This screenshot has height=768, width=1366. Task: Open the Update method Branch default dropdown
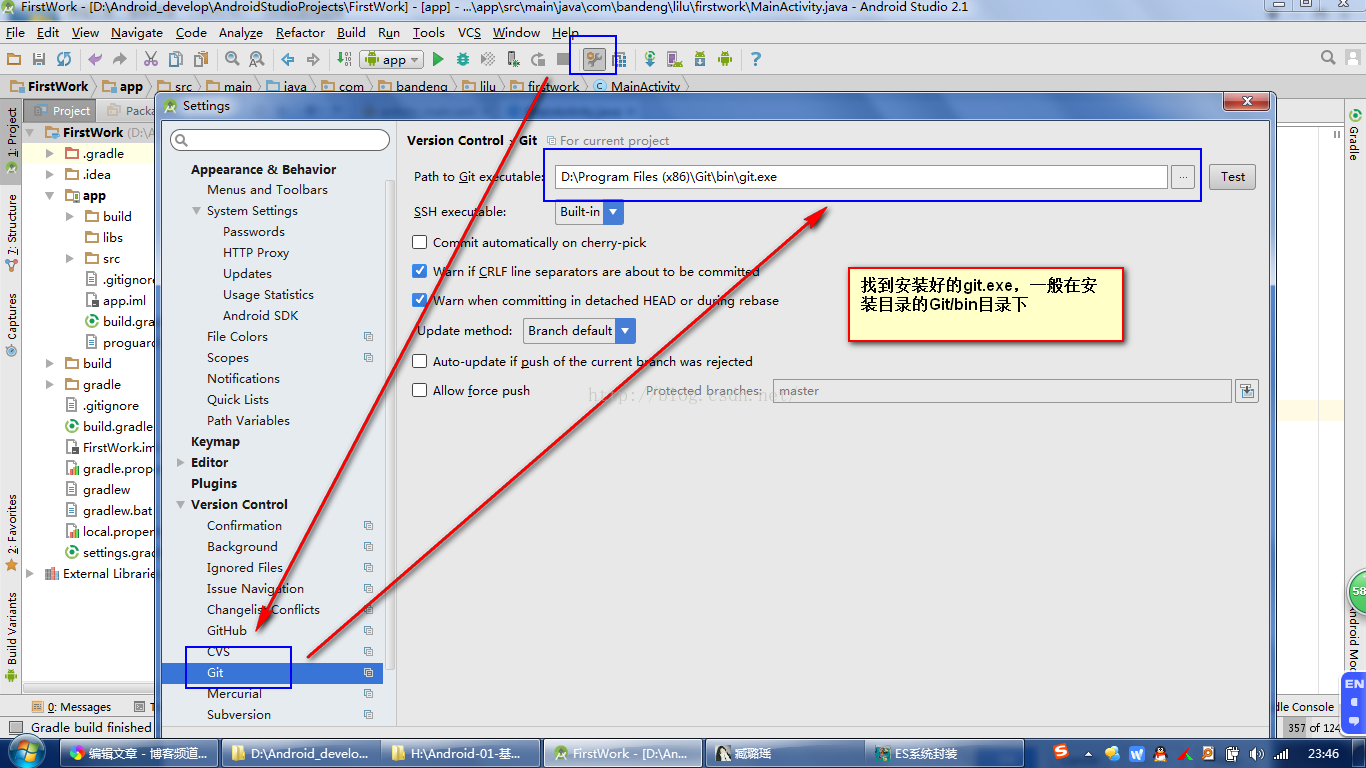click(580, 331)
